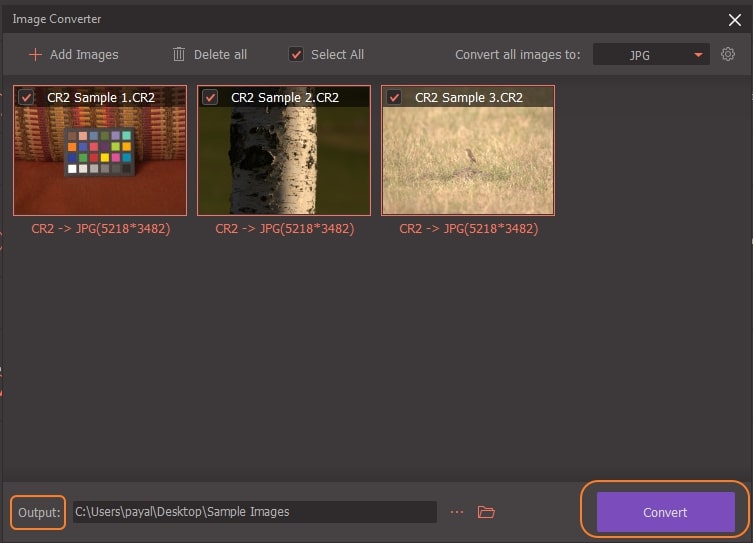753x543 pixels.
Task: Click the Output label
Action: point(39,512)
